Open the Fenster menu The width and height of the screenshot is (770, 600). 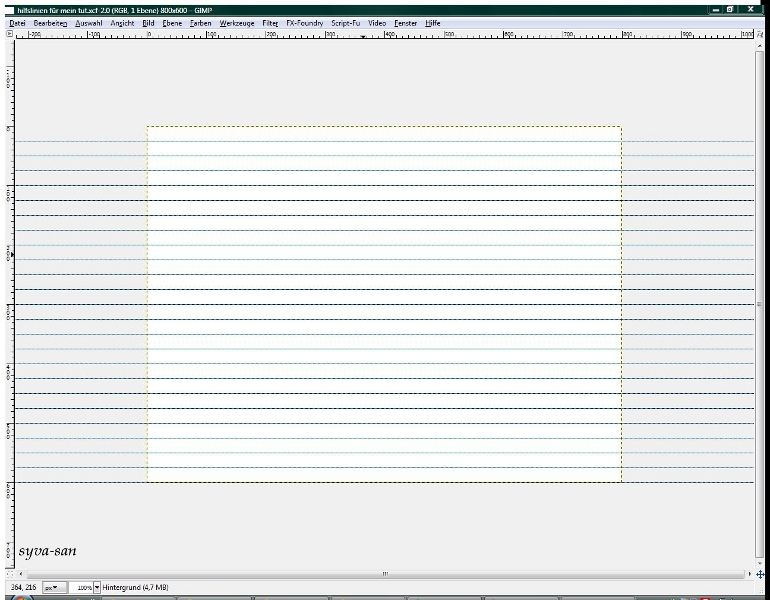point(405,23)
